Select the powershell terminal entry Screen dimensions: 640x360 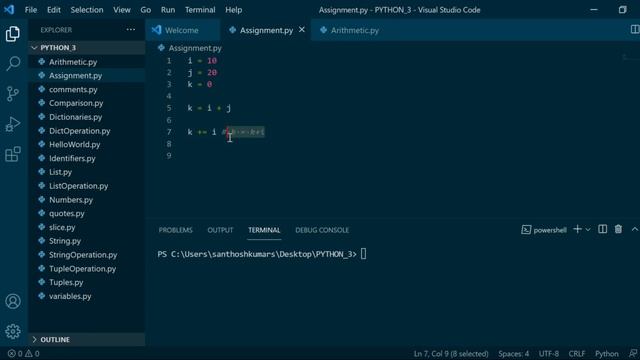[544, 230]
